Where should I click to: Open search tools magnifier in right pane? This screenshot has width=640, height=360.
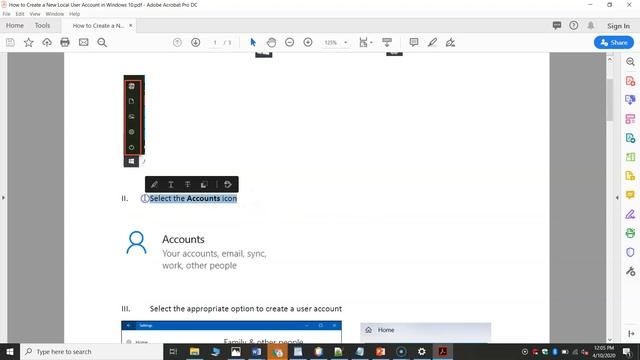tap(630, 62)
